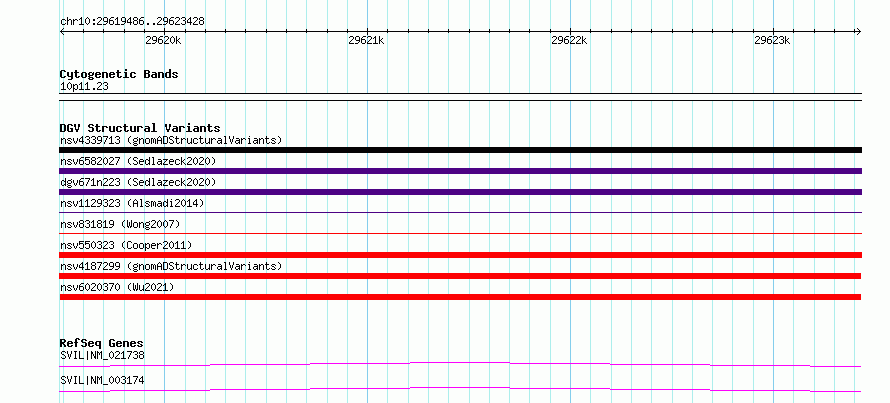Open variant nsv831819 (Wong2007) label

pos(120,224)
